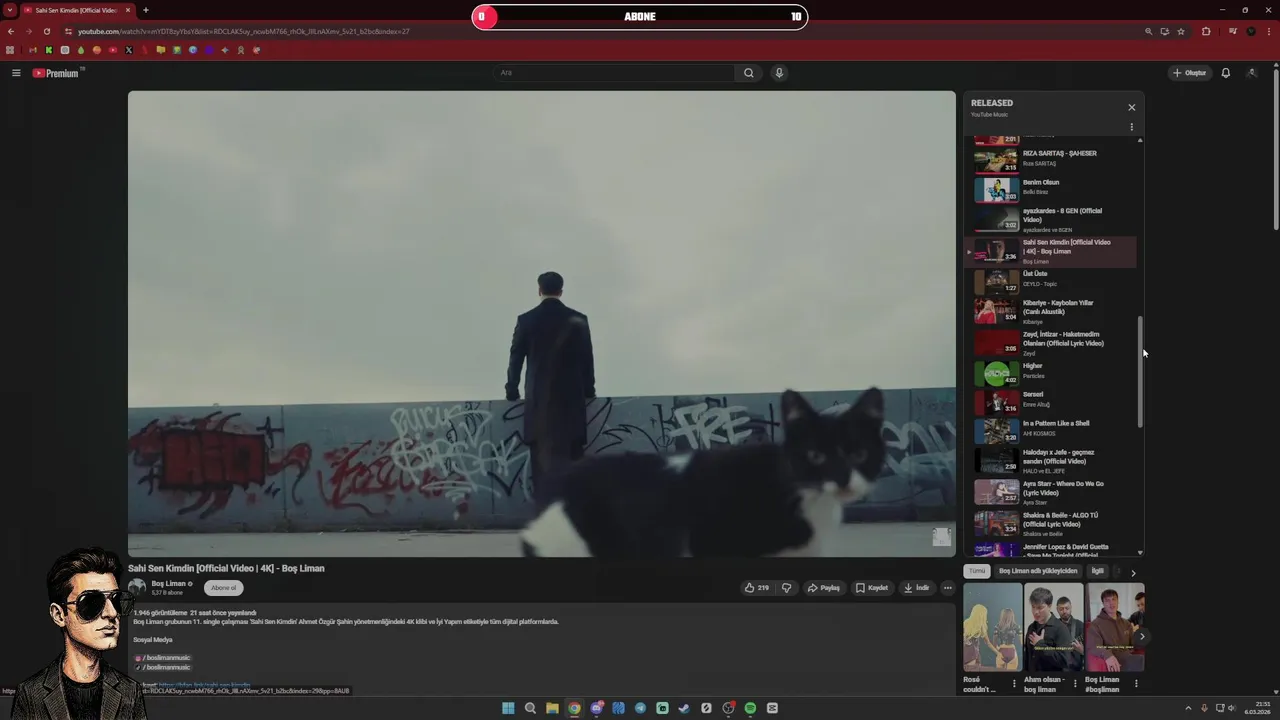The image size is (1280, 720).
Task: Open the browser extensions puzzle icon
Action: [x=1206, y=31]
